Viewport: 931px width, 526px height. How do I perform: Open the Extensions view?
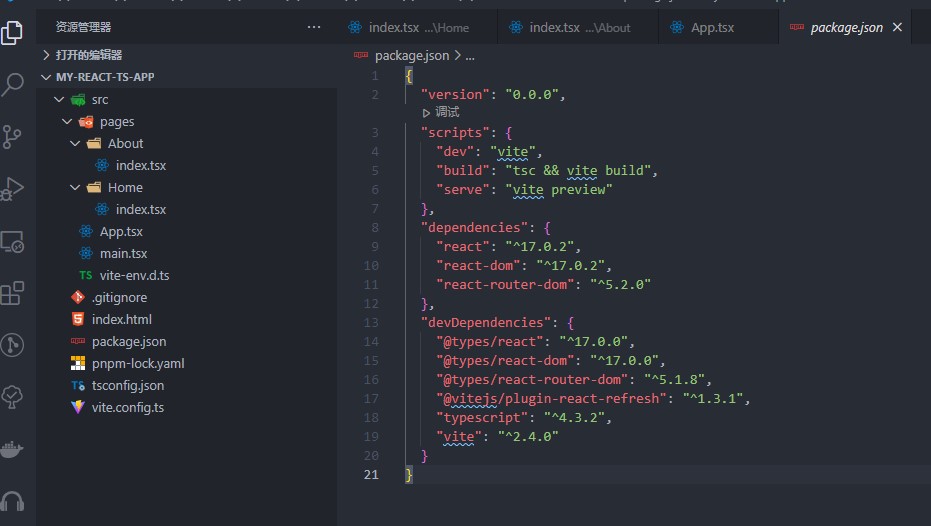click(13, 293)
